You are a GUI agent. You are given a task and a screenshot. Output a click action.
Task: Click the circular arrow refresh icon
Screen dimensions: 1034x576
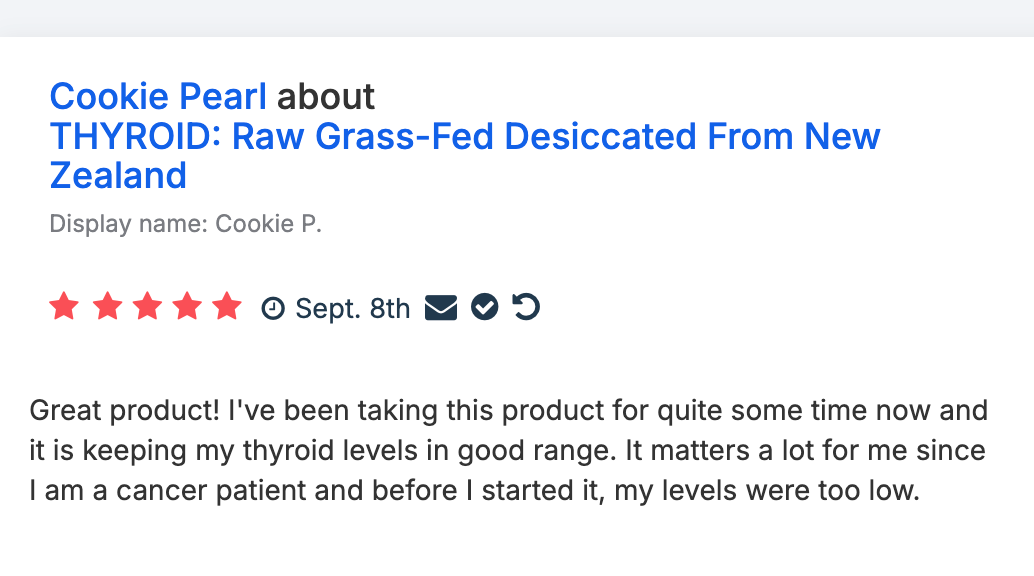pyautogui.click(x=526, y=307)
